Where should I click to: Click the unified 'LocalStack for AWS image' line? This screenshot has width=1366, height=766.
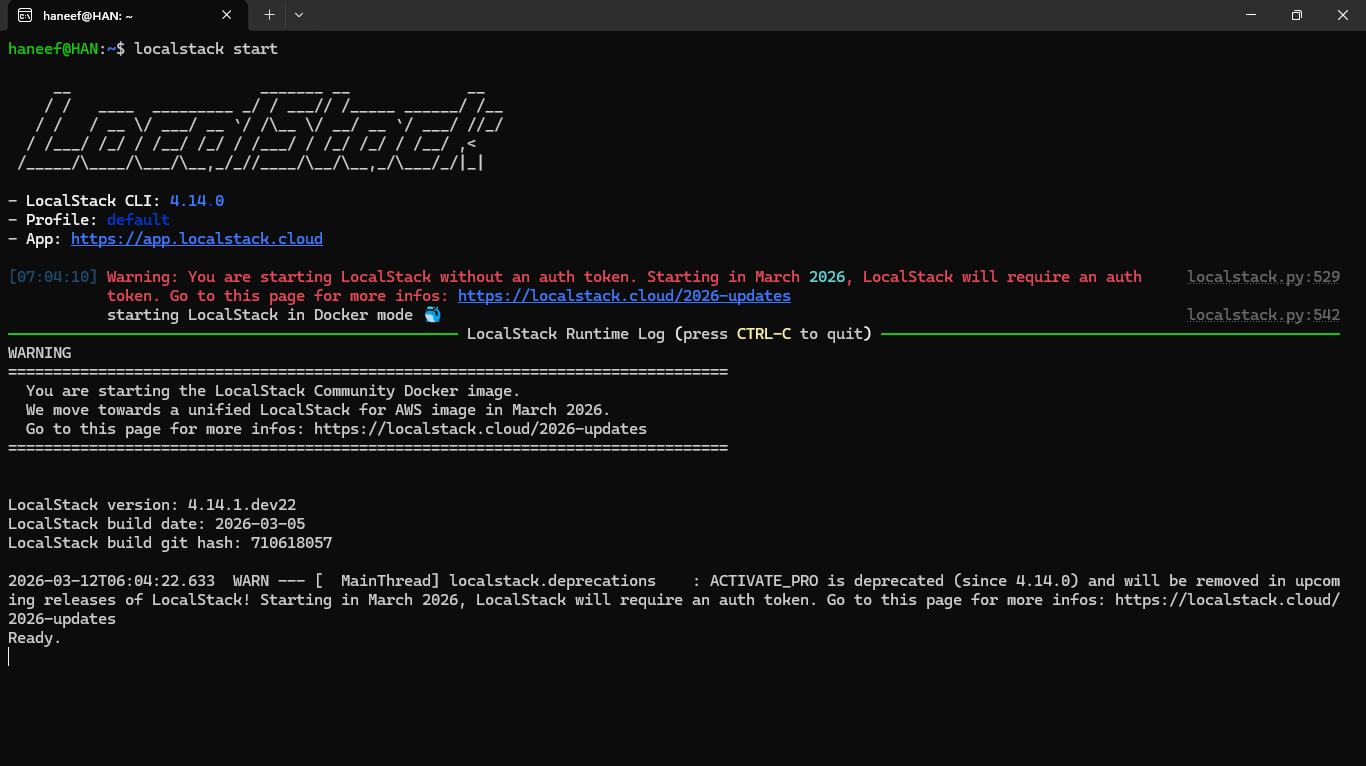pos(318,410)
